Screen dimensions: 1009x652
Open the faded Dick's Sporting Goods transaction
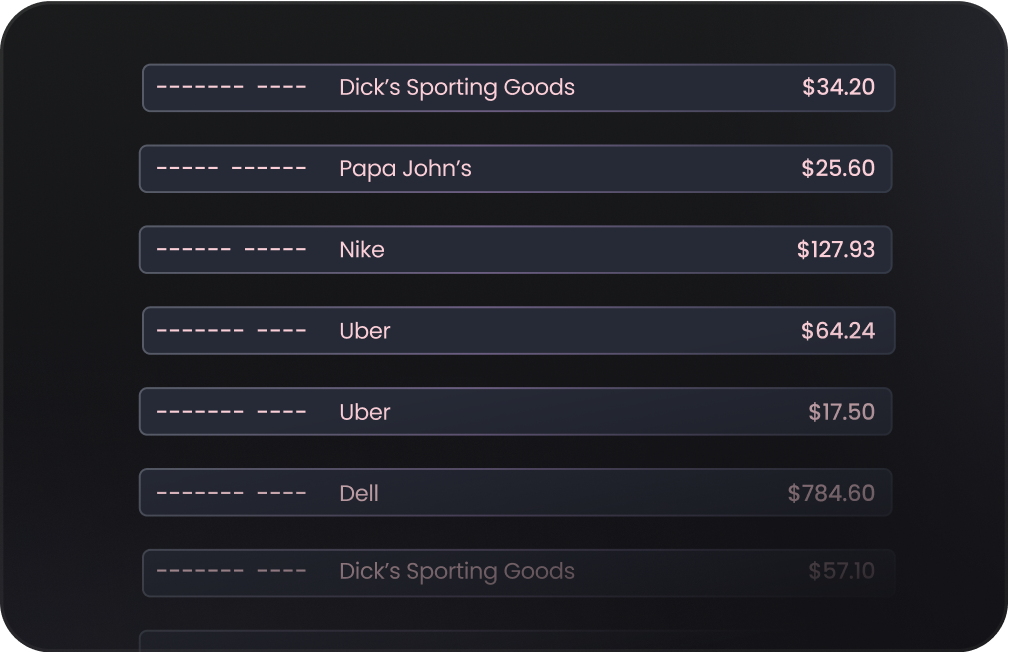(518, 573)
